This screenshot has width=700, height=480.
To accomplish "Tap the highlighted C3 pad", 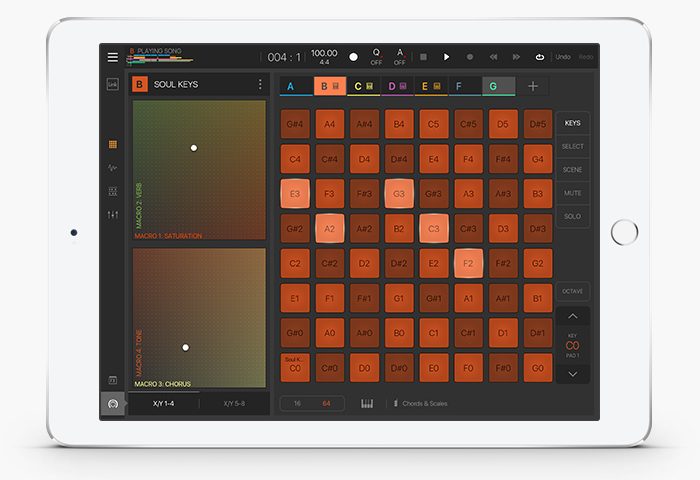I will [x=434, y=229].
